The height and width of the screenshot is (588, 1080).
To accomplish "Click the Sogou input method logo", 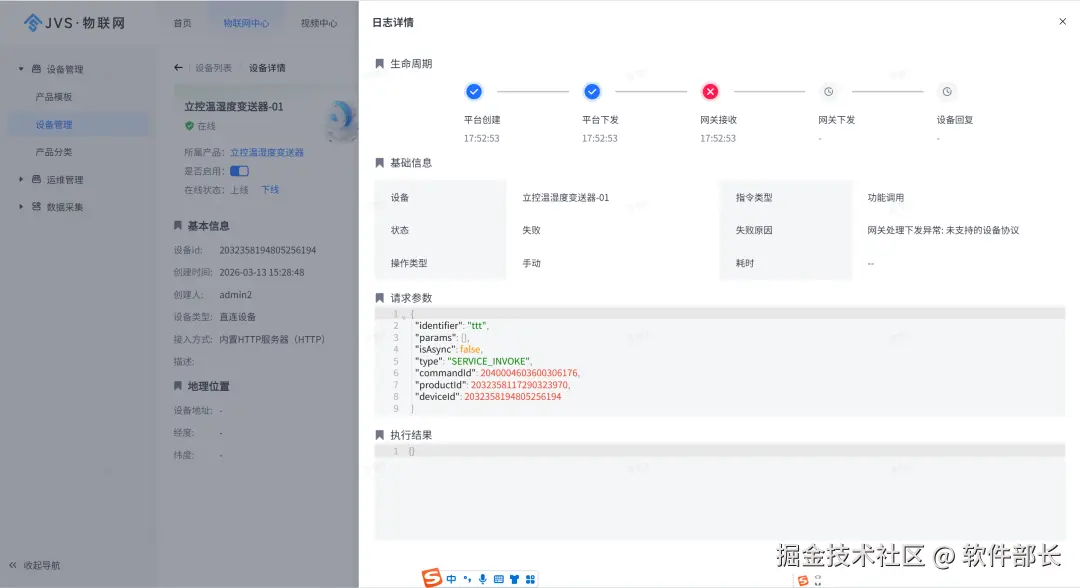I will (432, 578).
